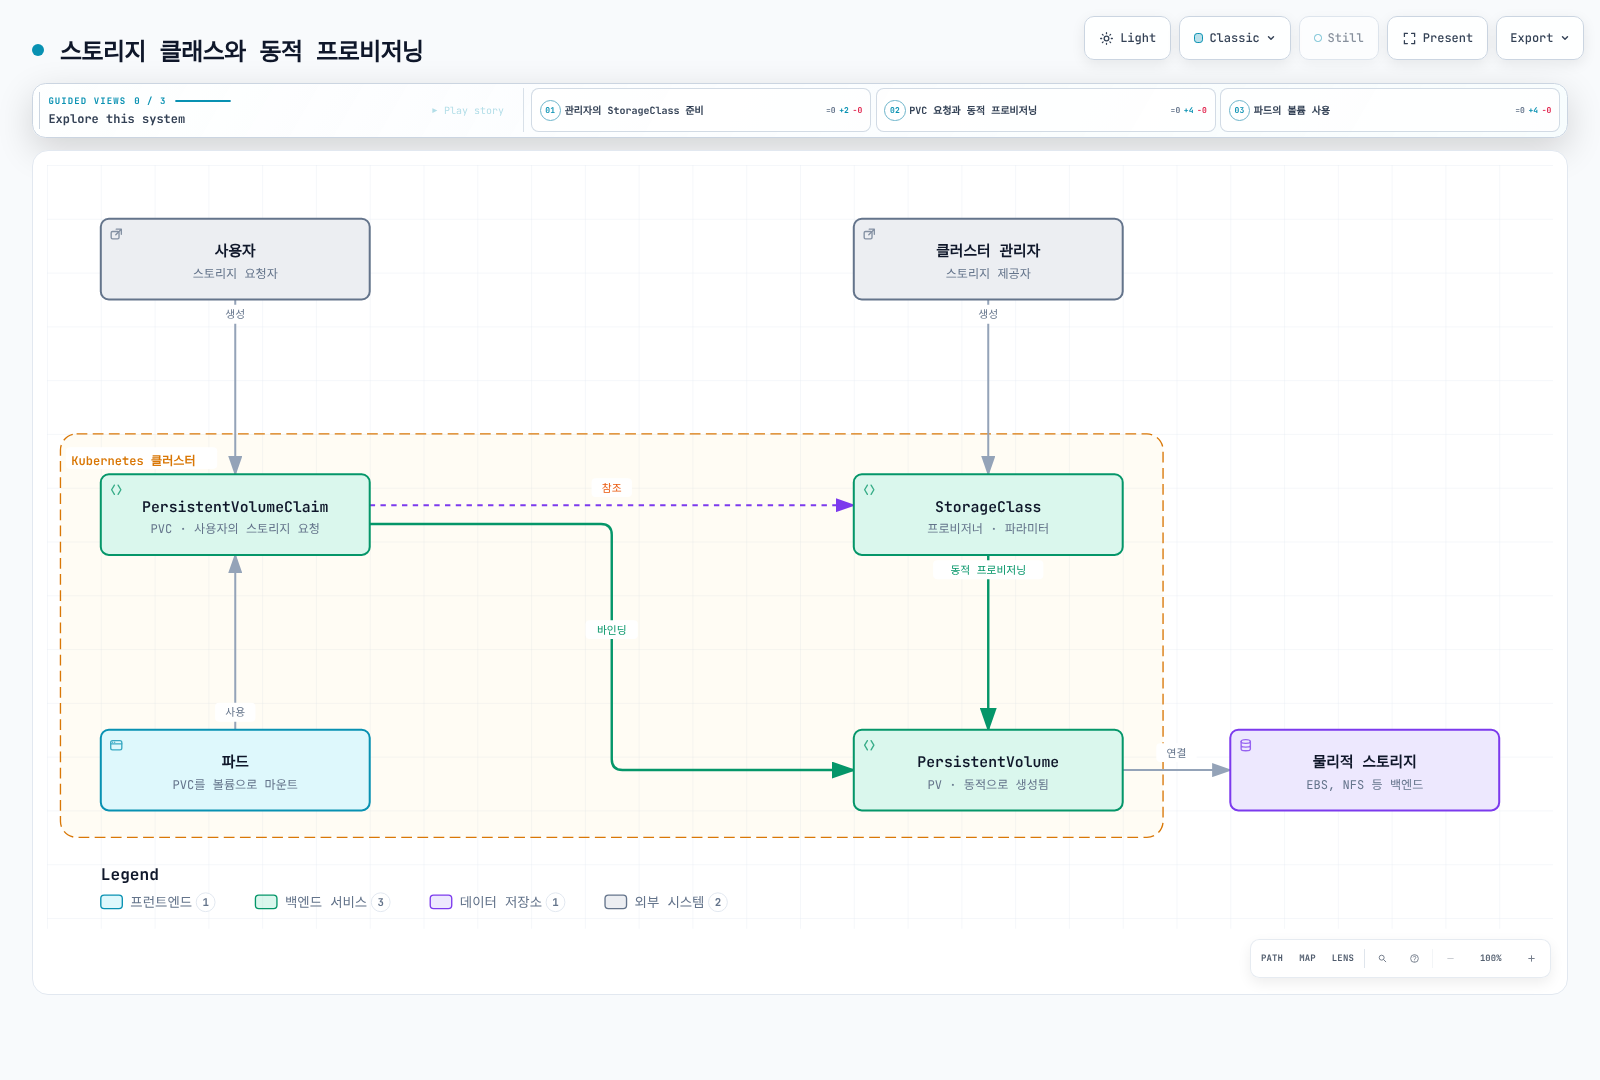Viewport: 1600px width, 1080px height.
Task: Select the PersistentVolume node
Action: click(x=988, y=770)
